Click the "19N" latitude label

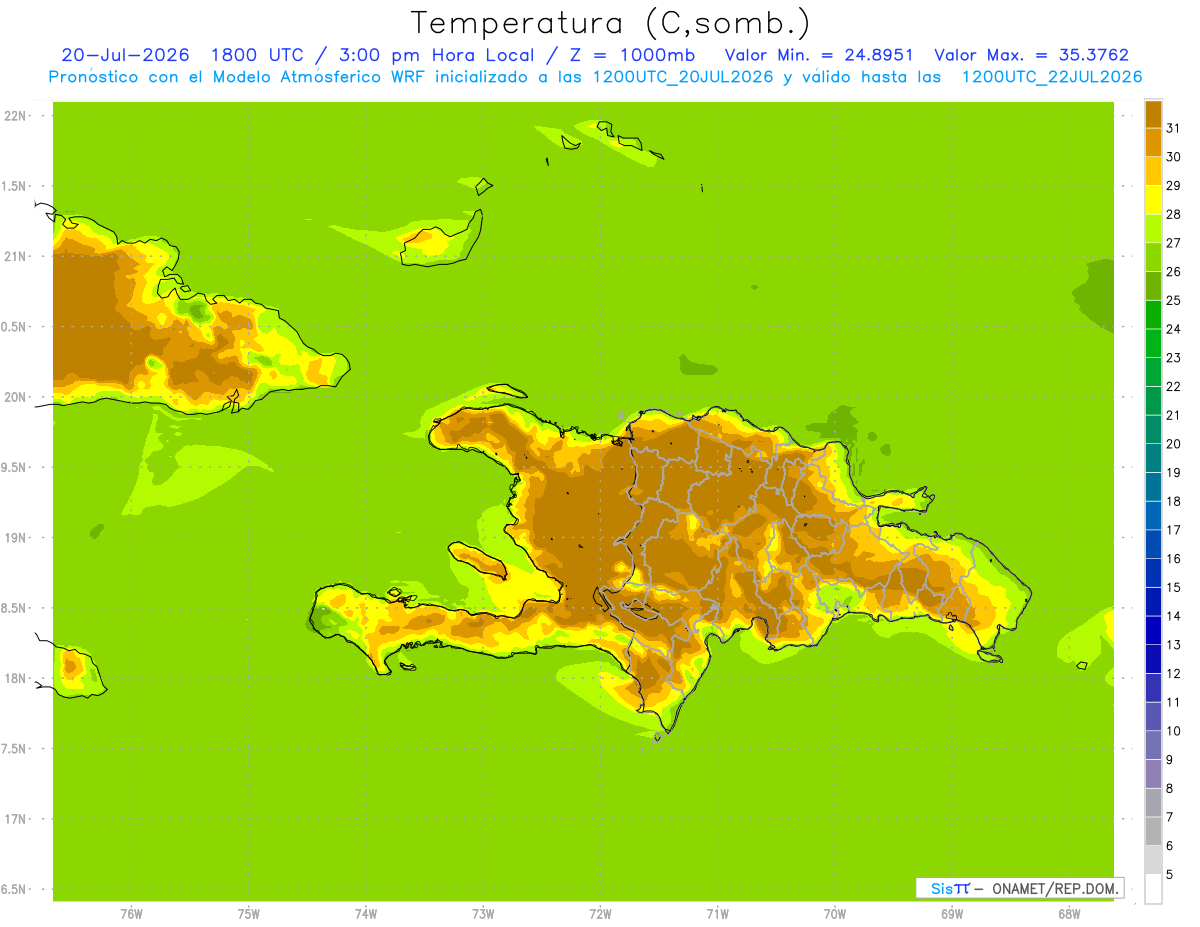point(15,537)
